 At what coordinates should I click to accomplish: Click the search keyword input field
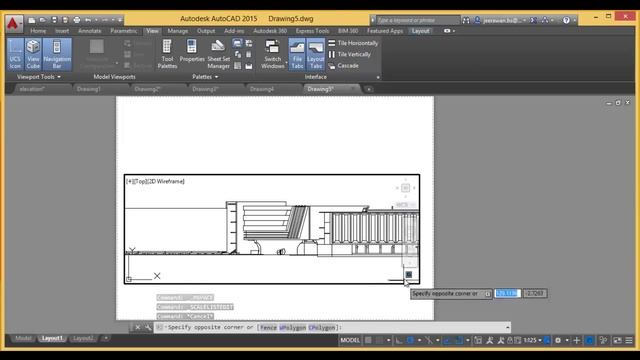pyautogui.click(x=418, y=20)
